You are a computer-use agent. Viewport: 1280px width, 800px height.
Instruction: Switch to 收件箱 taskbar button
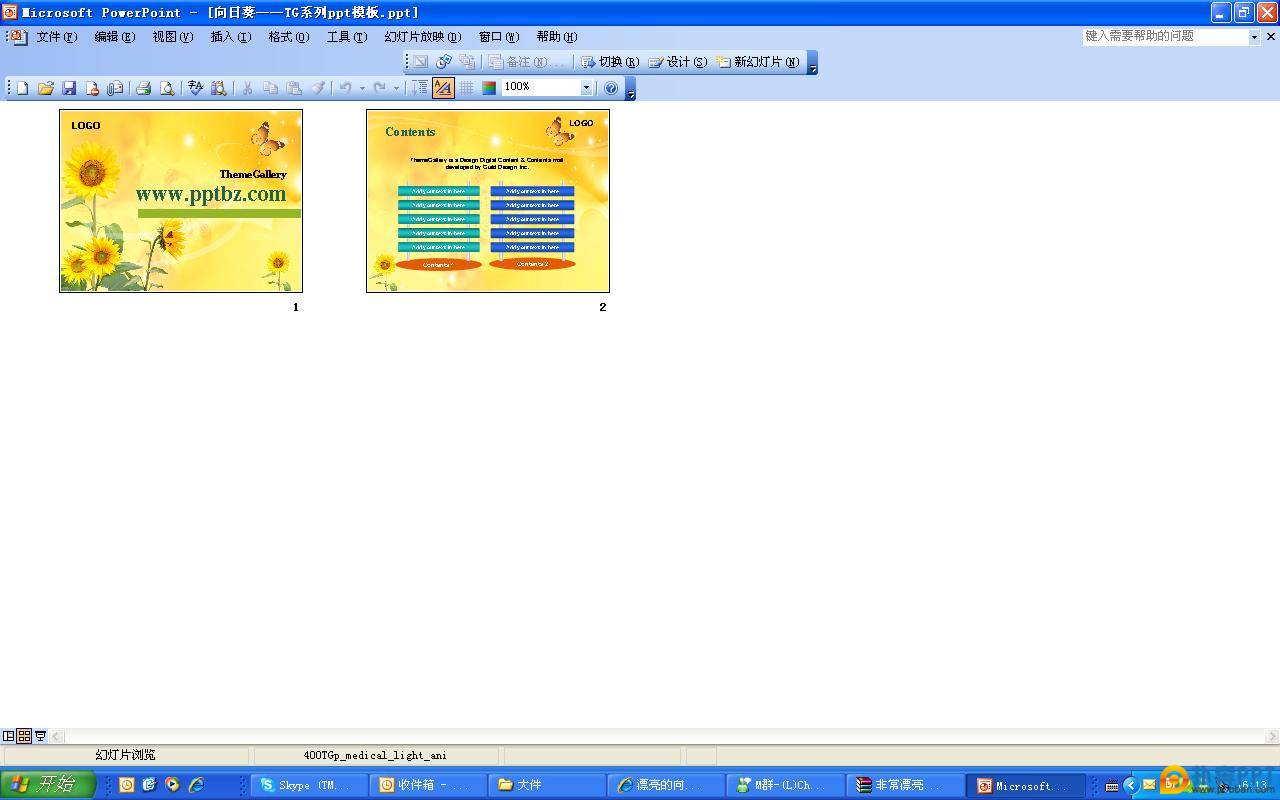427,786
